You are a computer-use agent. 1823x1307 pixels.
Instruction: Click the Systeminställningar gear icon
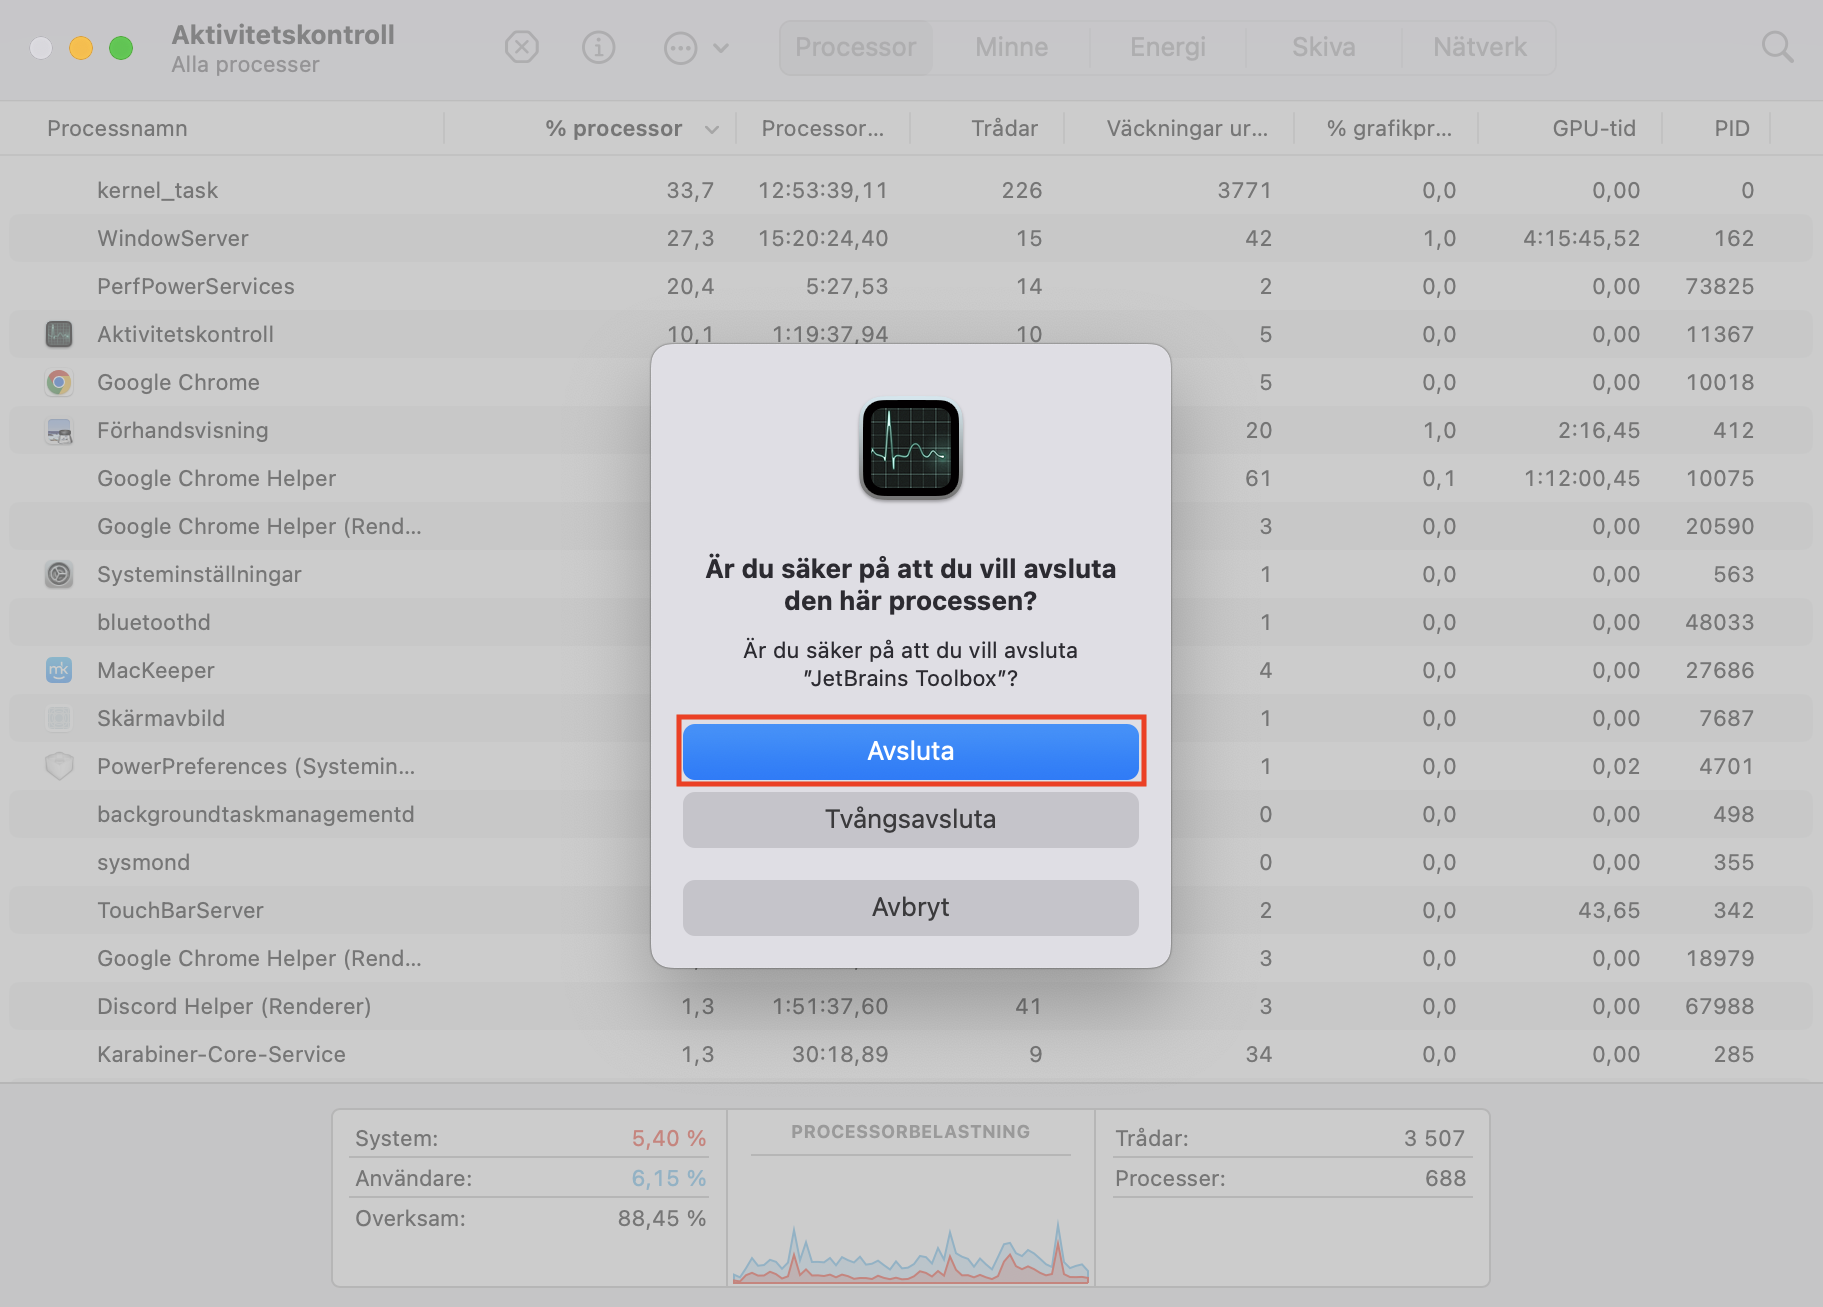pos(59,574)
